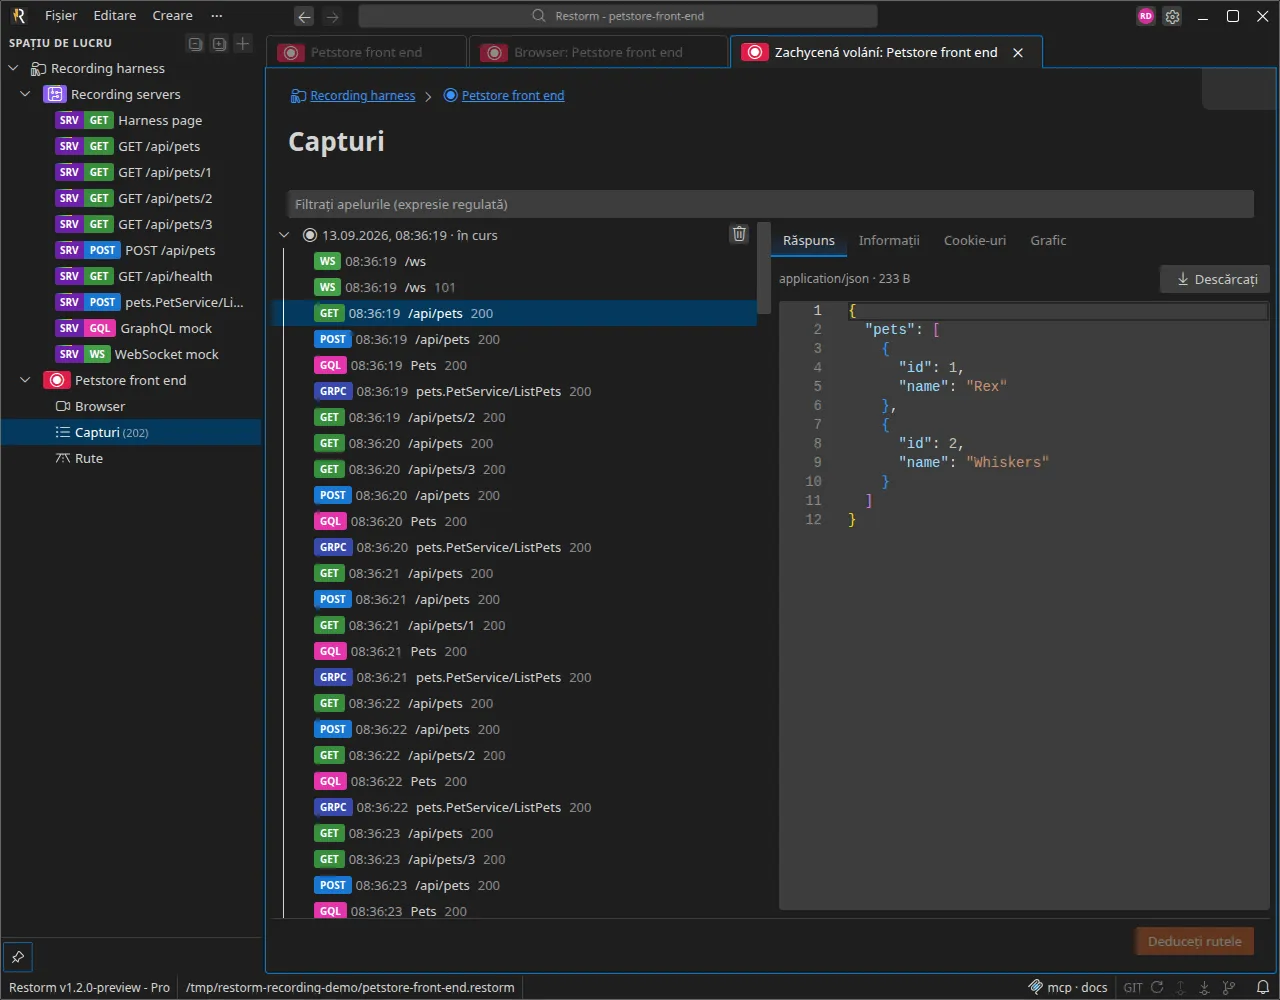Open the settings gear in title bar

1172,16
